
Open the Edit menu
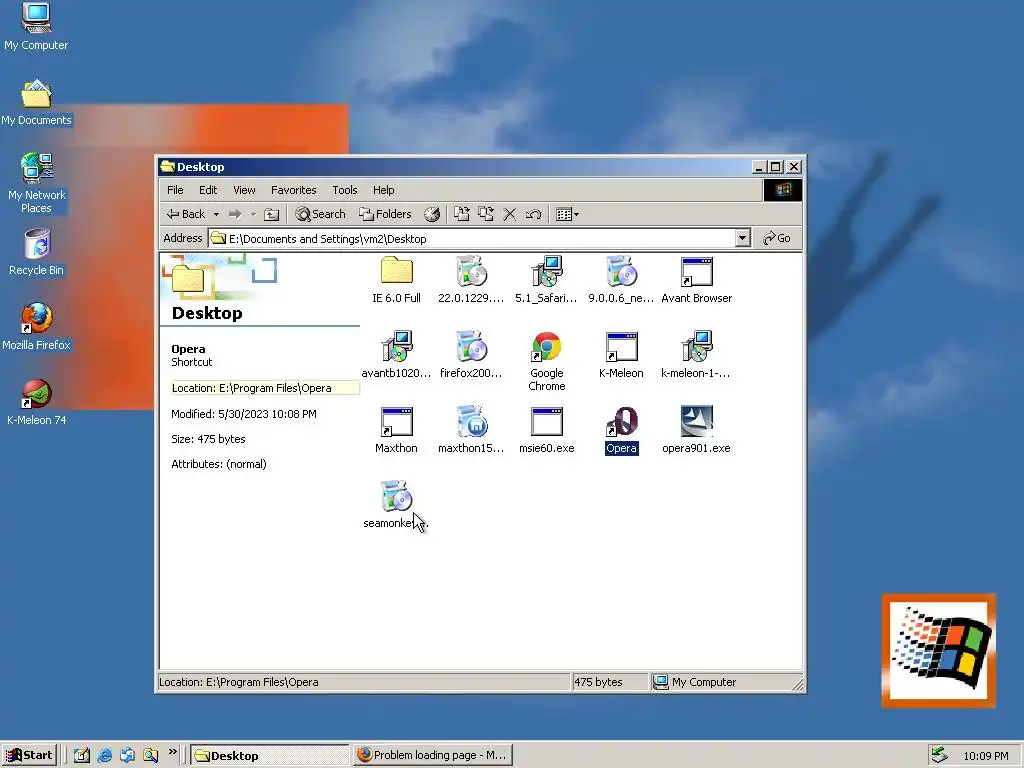(208, 190)
